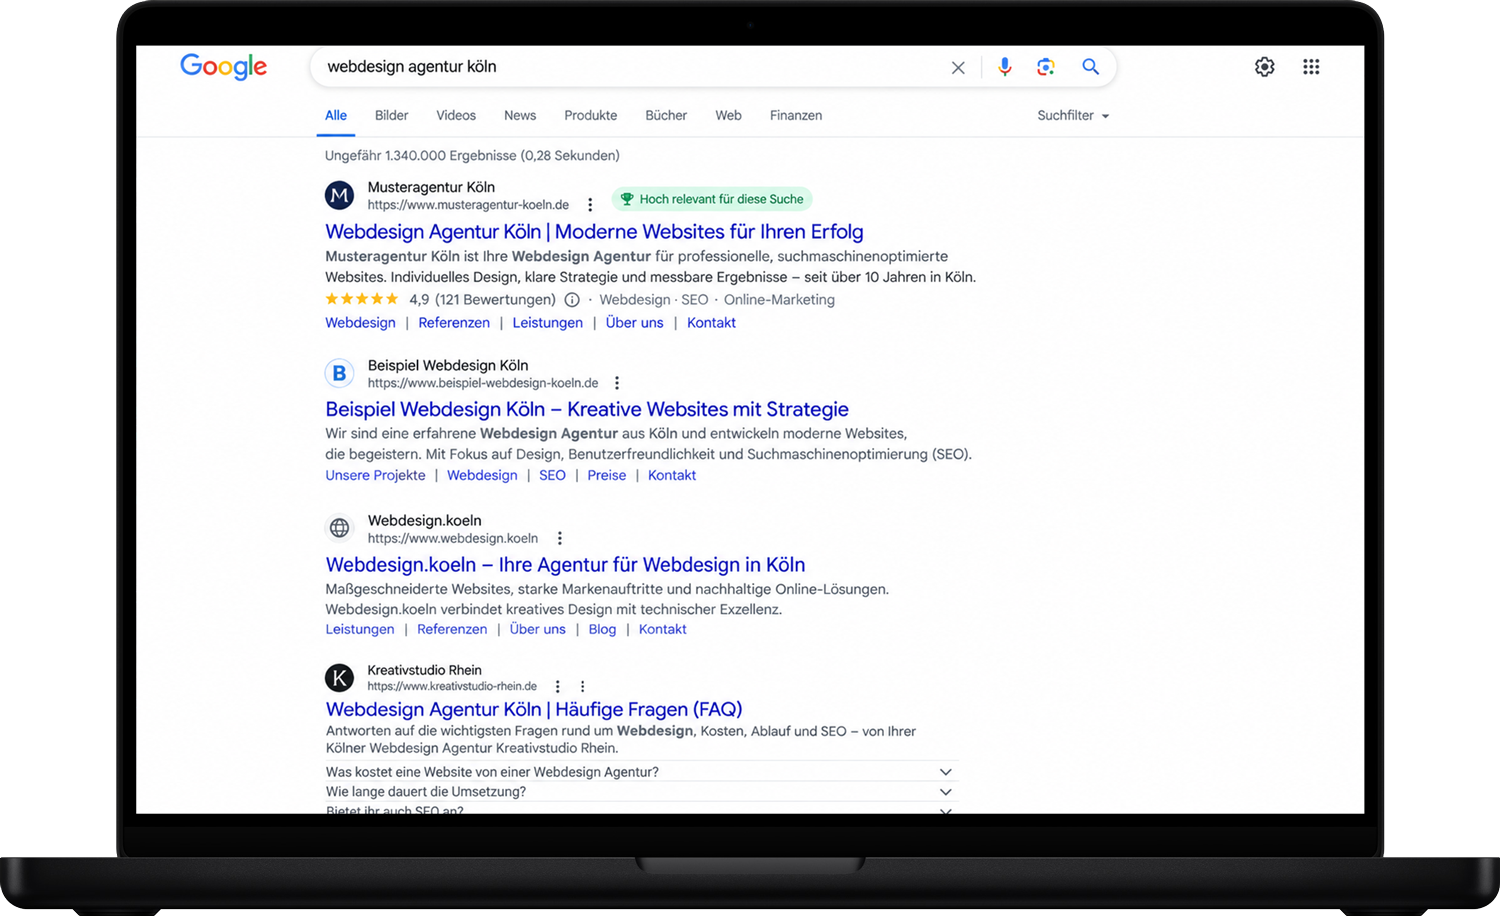Open 'Webdesign.koeln – Ihre Agentur' result title
Screen dimensions: 1500x916
click(565, 565)
